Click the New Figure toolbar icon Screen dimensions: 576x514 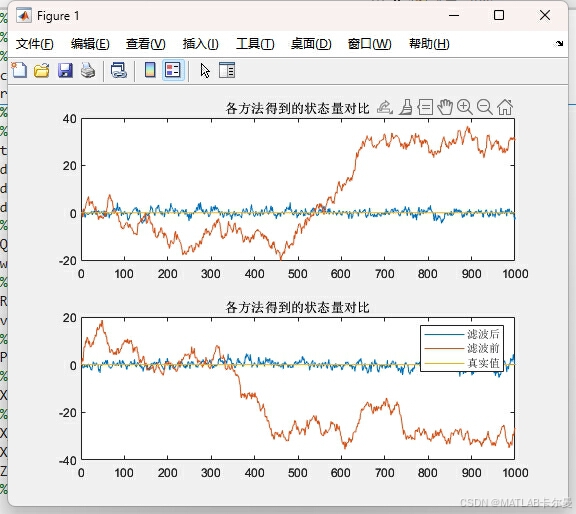tap(19, 70)
